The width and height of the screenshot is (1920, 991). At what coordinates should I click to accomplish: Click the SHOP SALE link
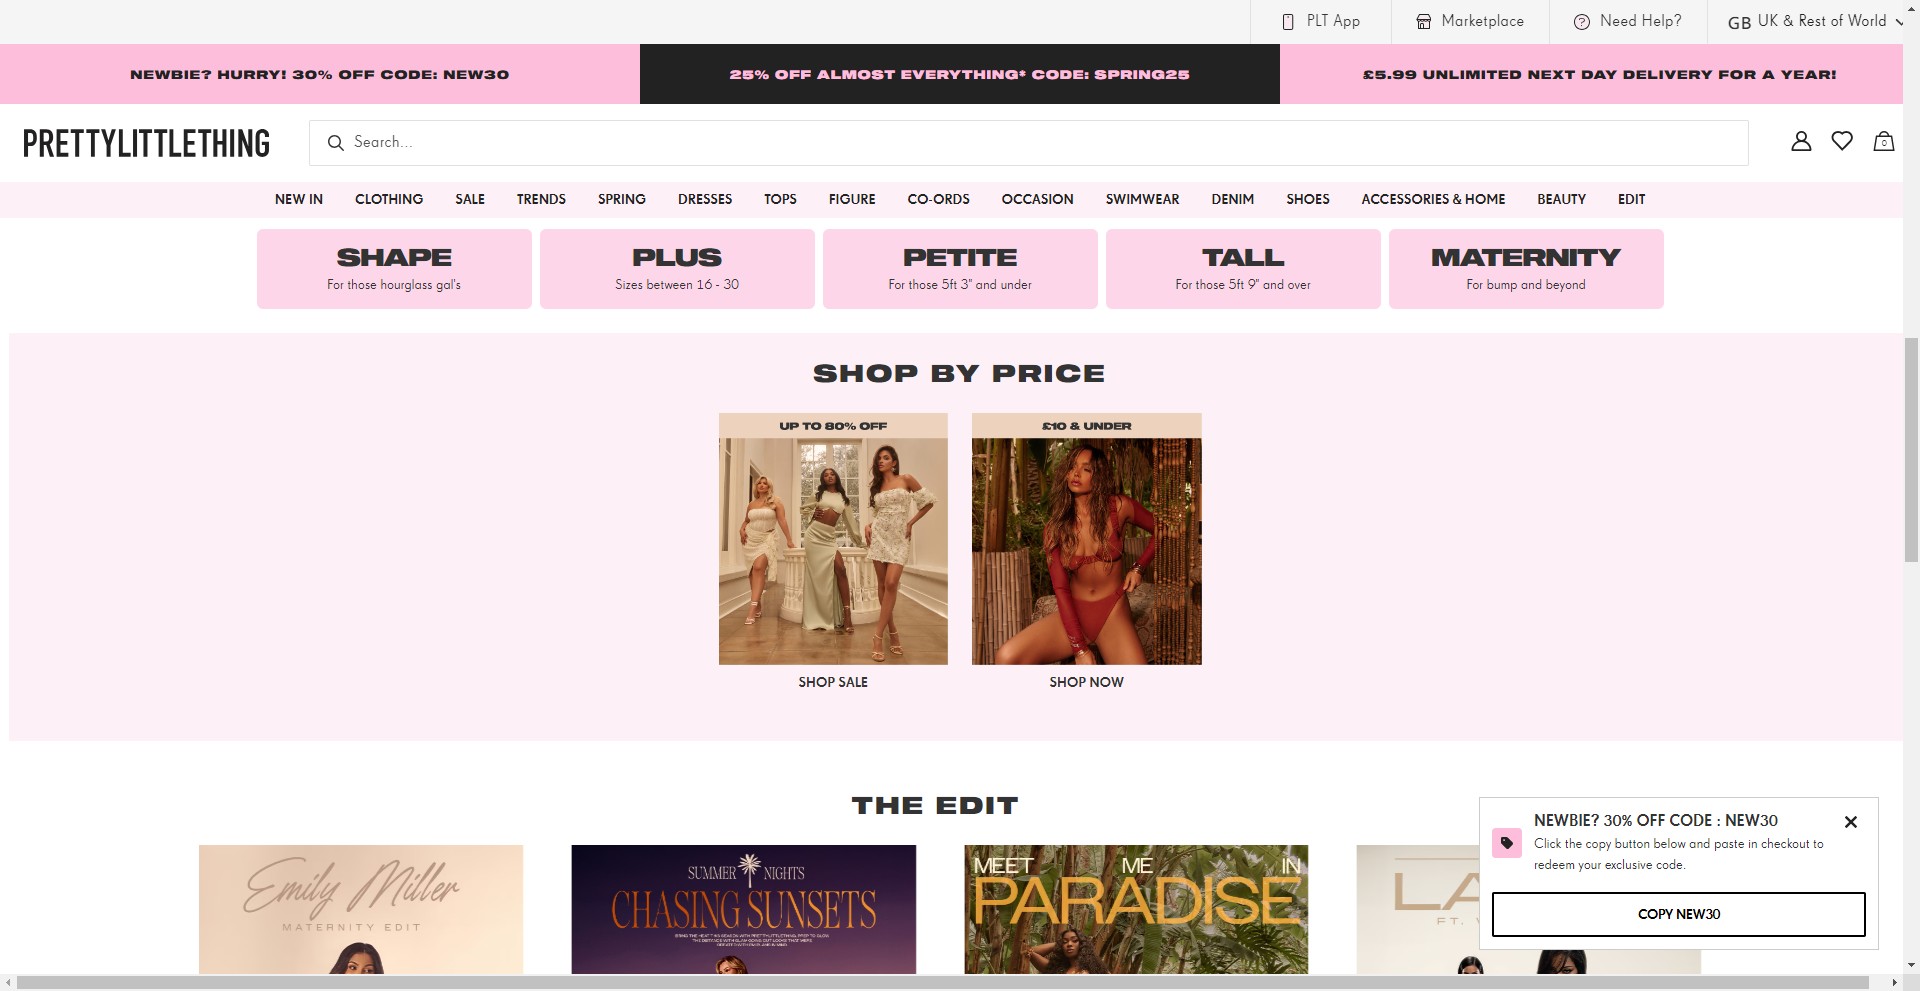click(x=832, y=682)
